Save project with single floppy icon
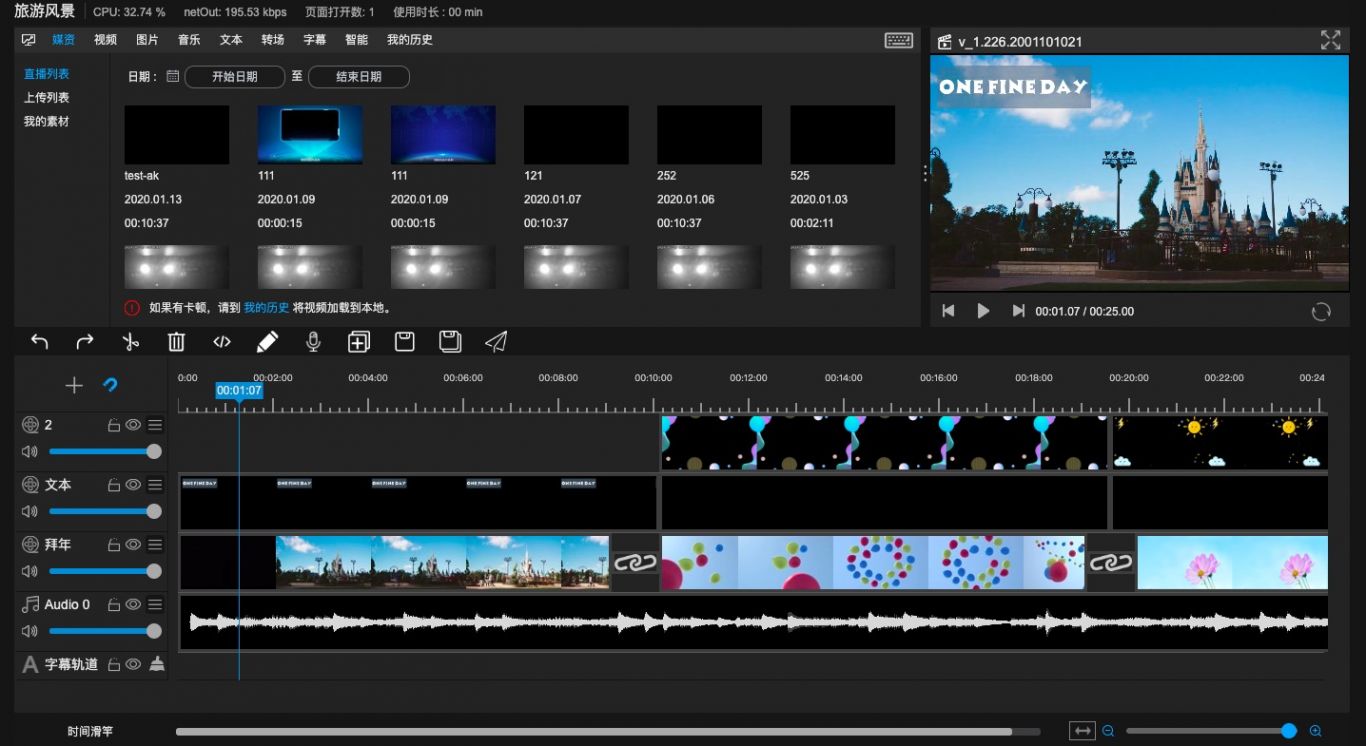Image resolution: width=1366 pixels, height=746 pixels. 405,342
